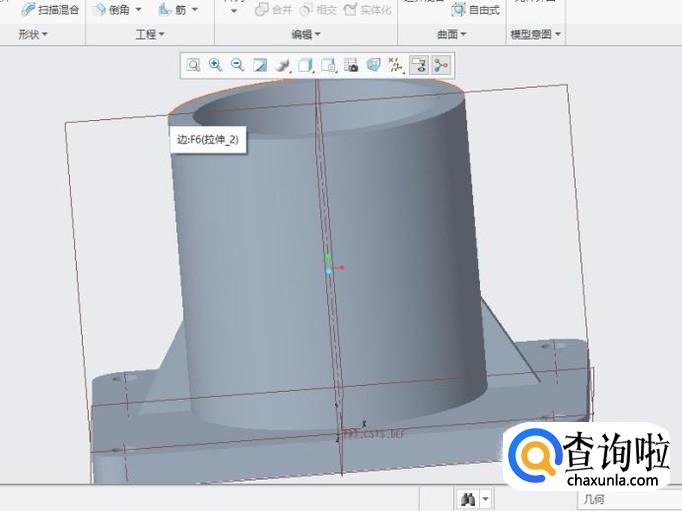Toggle the spin center display
This screenshot has height=511, width=682.
click(441, 65)
